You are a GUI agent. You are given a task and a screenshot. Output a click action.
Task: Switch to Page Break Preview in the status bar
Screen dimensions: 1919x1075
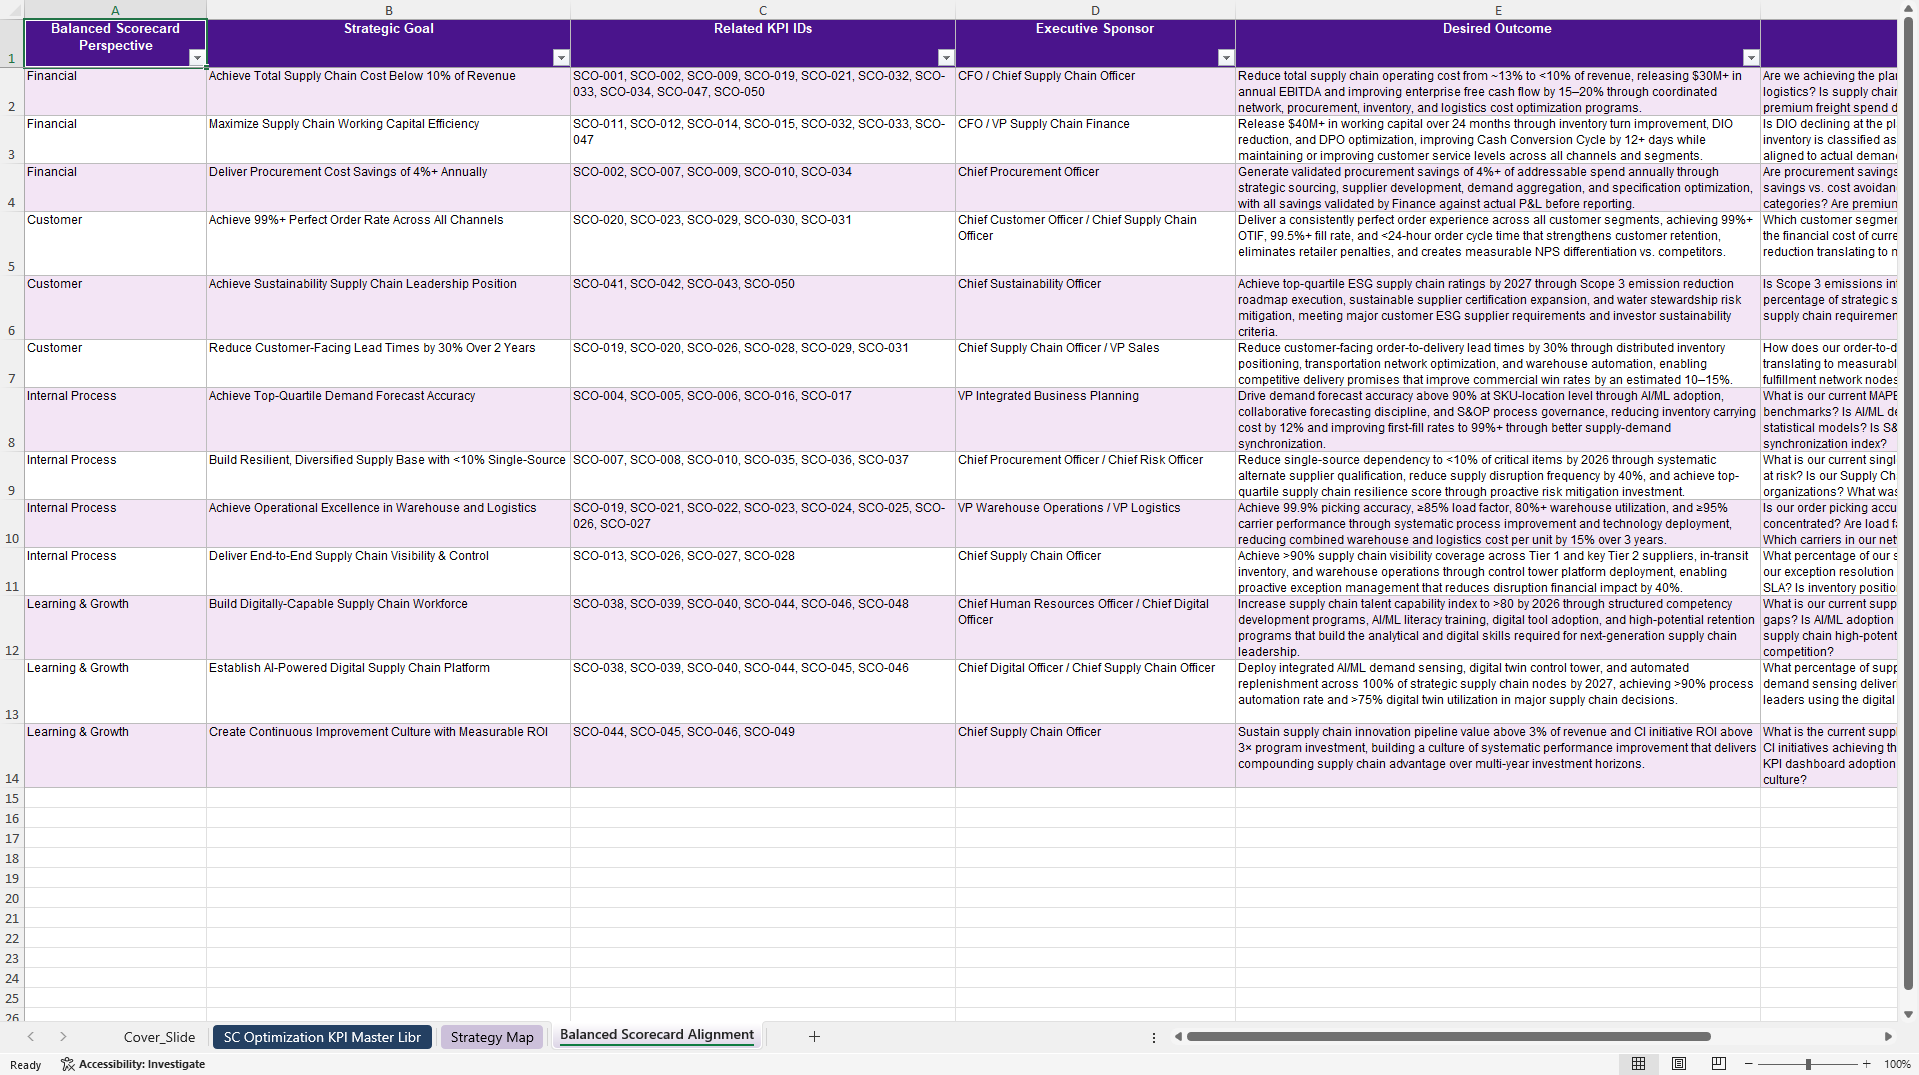tap(1719, 1064)
